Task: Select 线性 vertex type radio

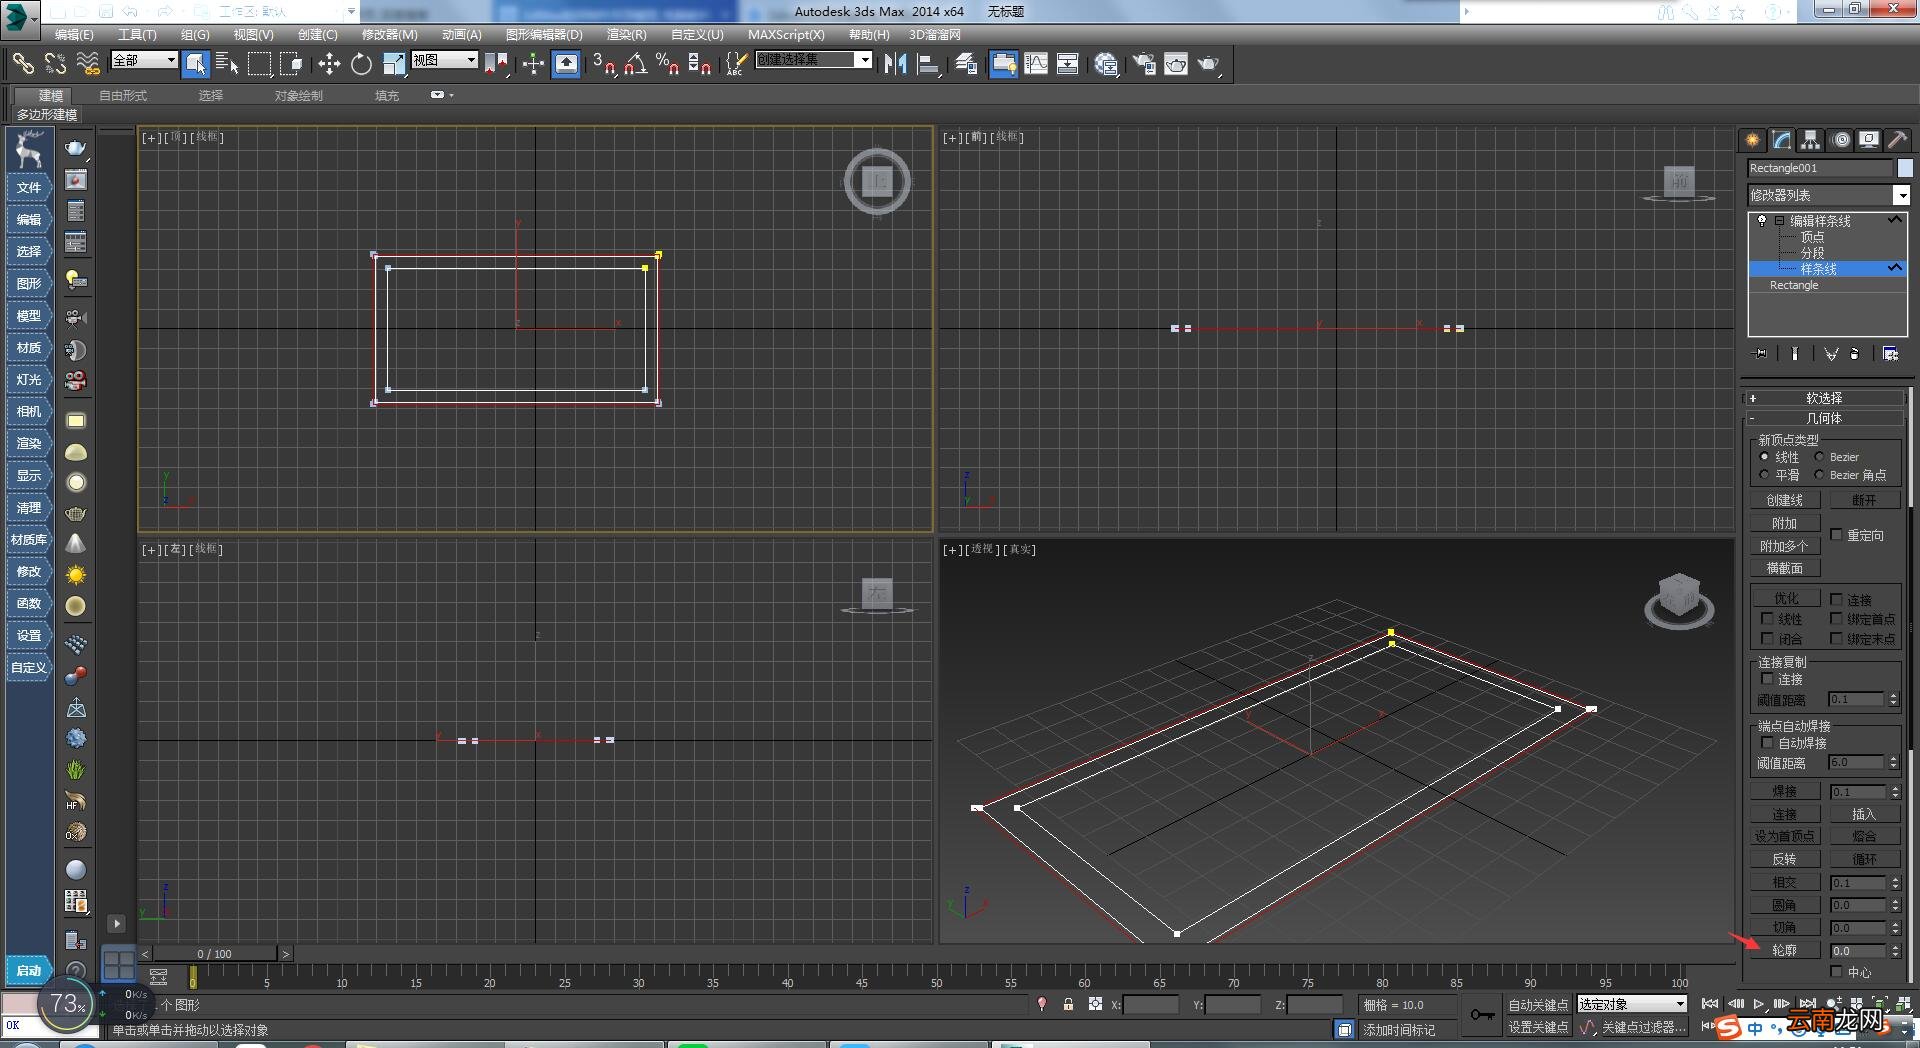Action: point(1764,457)
